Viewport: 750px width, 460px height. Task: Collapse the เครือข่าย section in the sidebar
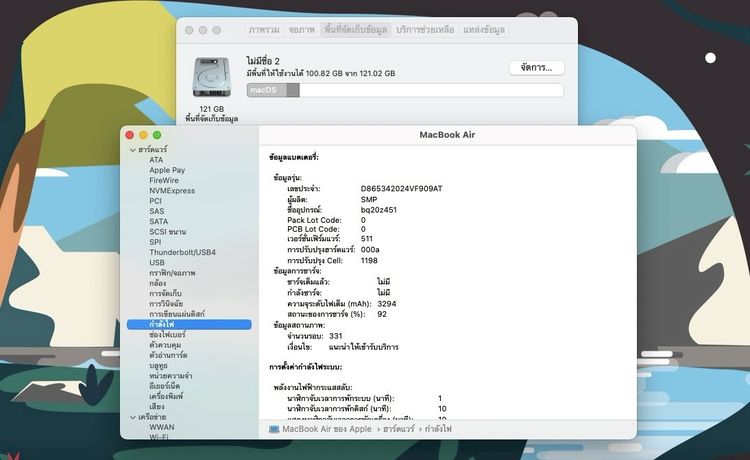pos(132,417)
